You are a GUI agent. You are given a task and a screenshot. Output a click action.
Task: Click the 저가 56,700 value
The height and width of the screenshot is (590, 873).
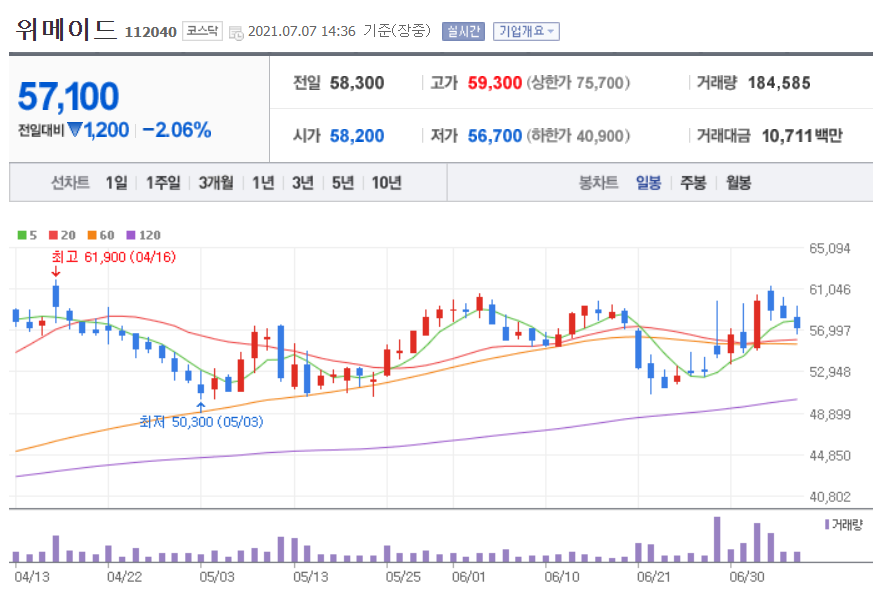494,136
